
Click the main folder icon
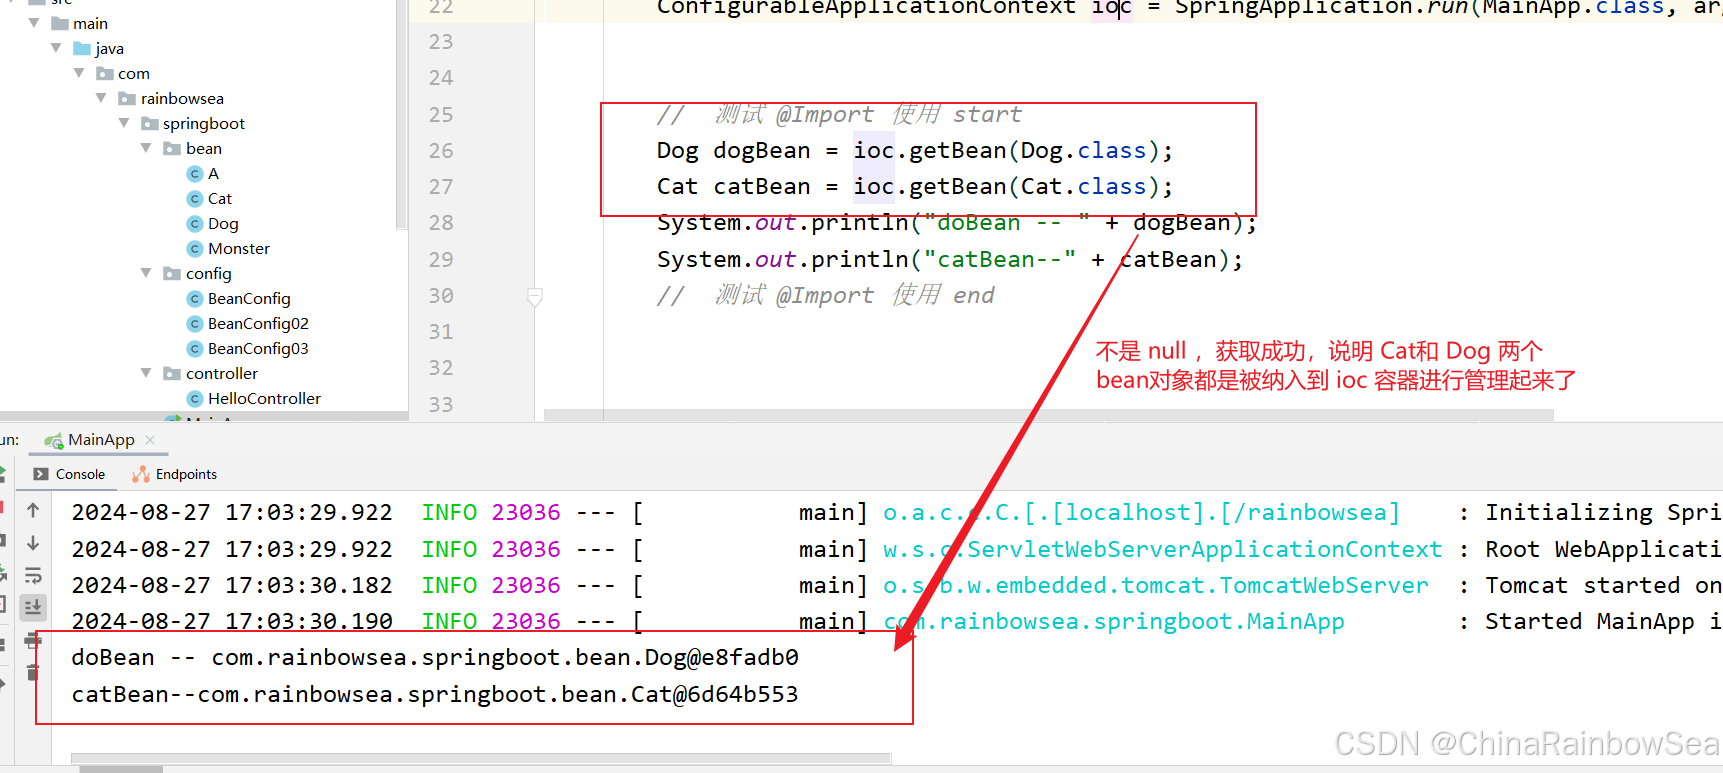[60, 23]
